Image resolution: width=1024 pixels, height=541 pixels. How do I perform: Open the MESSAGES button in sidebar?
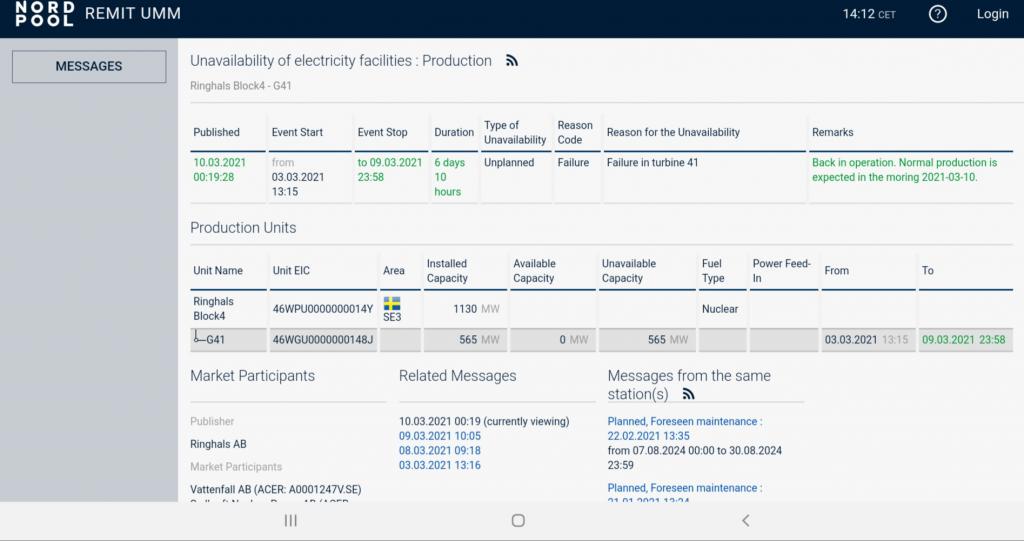(89, 66)
